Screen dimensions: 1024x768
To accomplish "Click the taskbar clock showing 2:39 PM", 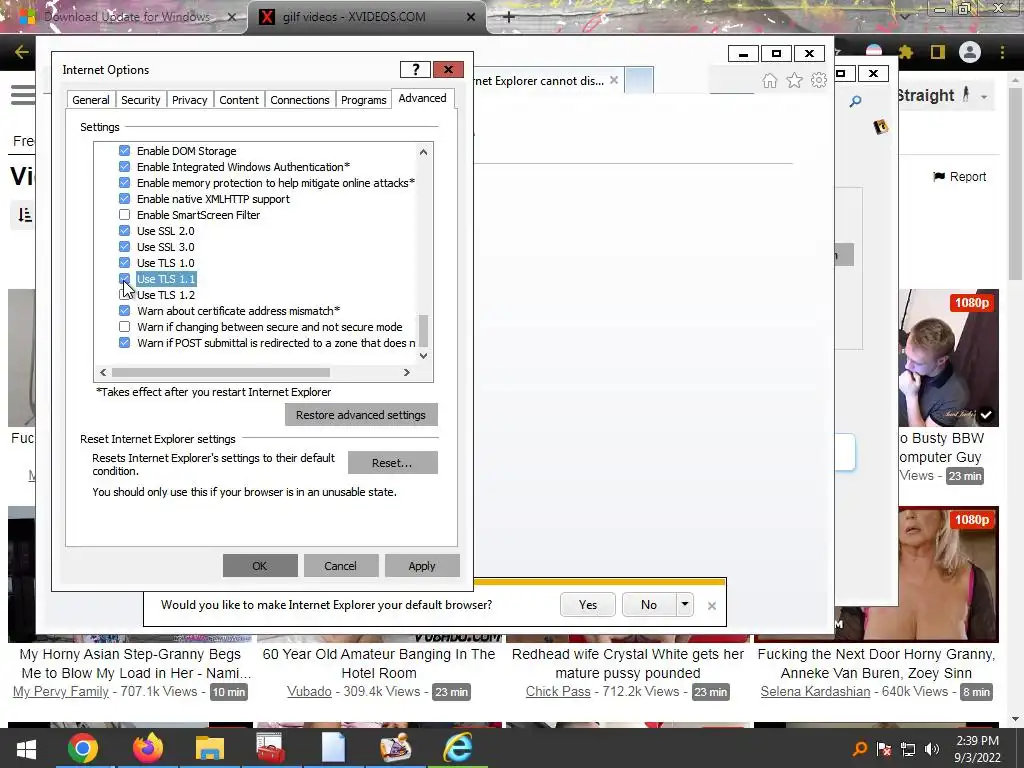I will click(978, 748).
